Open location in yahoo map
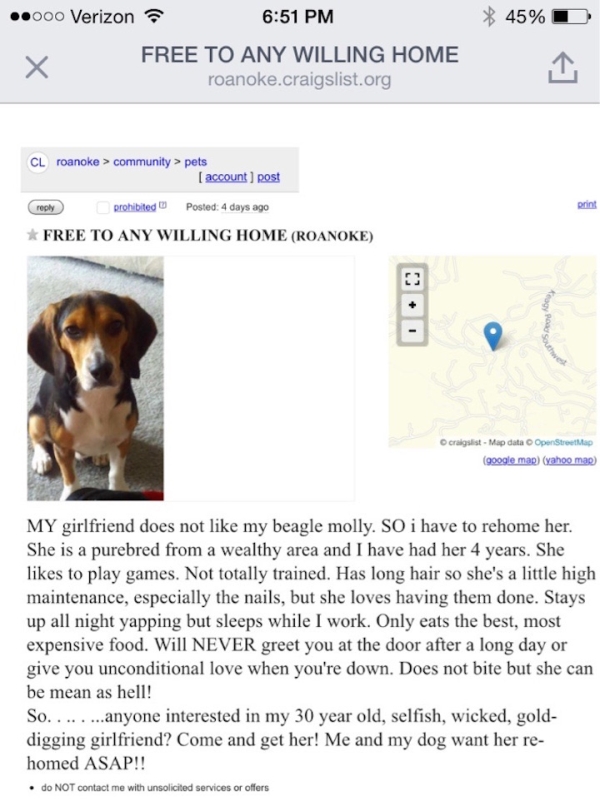 tap(569, 460)
